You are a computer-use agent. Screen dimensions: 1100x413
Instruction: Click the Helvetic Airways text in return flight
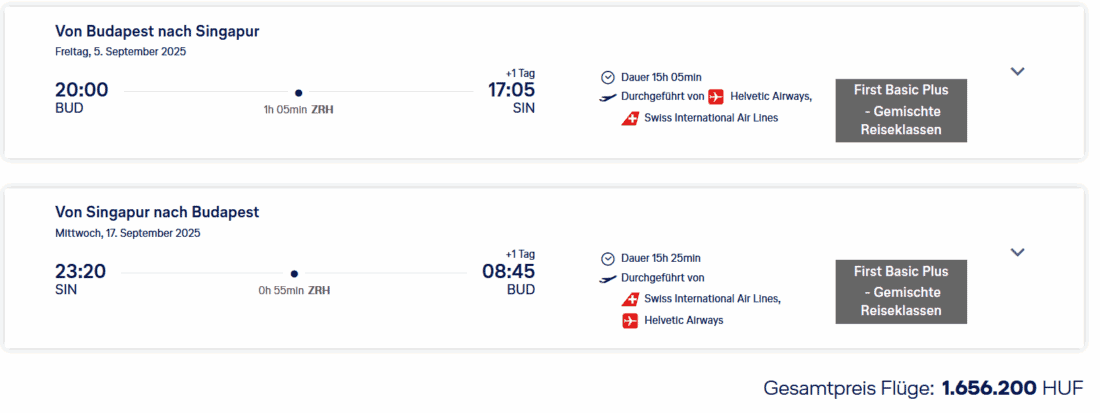point(683,320)
